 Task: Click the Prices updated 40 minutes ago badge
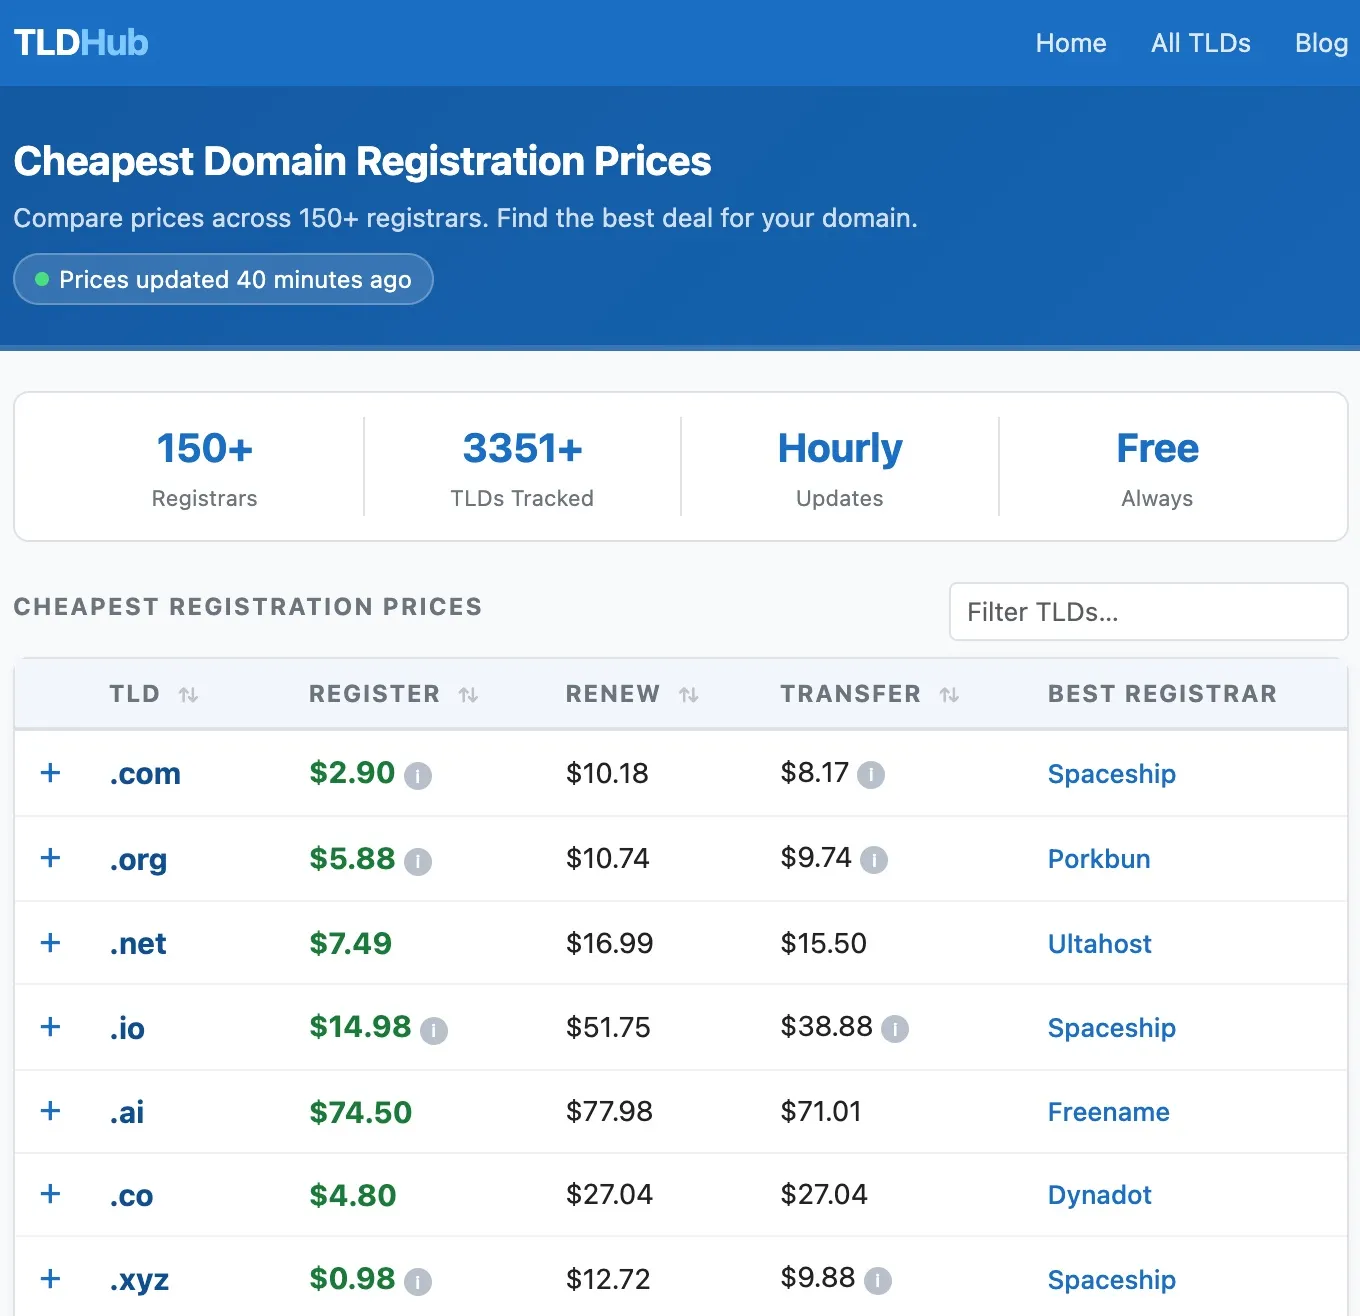pos(223,279)
